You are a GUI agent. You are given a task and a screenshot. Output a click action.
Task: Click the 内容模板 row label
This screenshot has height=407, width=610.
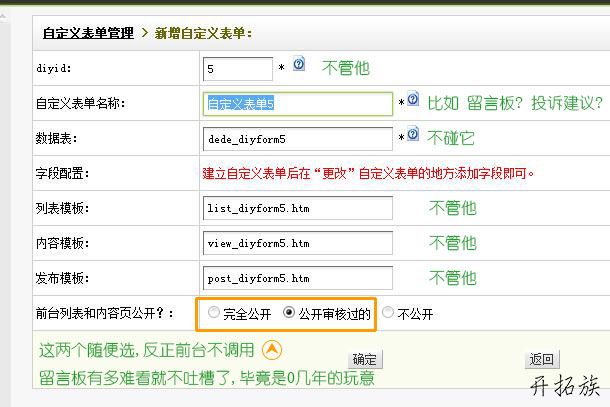(x=62, y=243)
